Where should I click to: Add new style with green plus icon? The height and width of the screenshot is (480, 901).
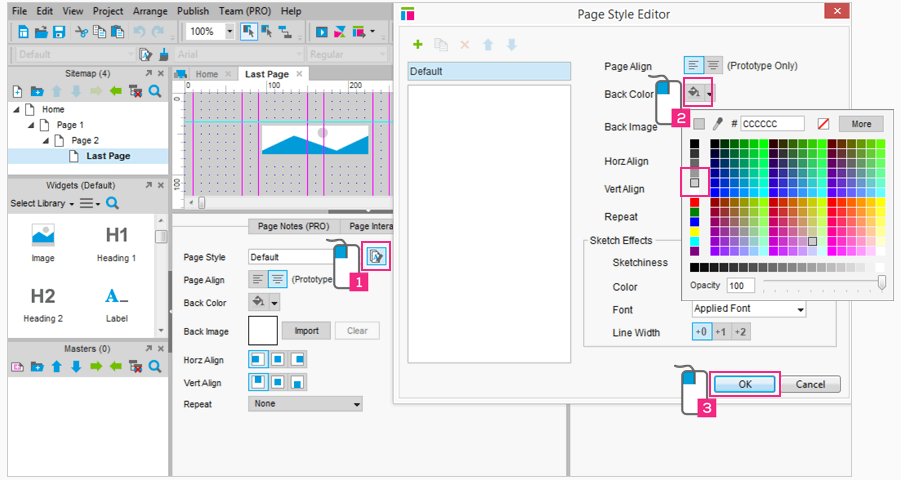[x=418, y=45]
